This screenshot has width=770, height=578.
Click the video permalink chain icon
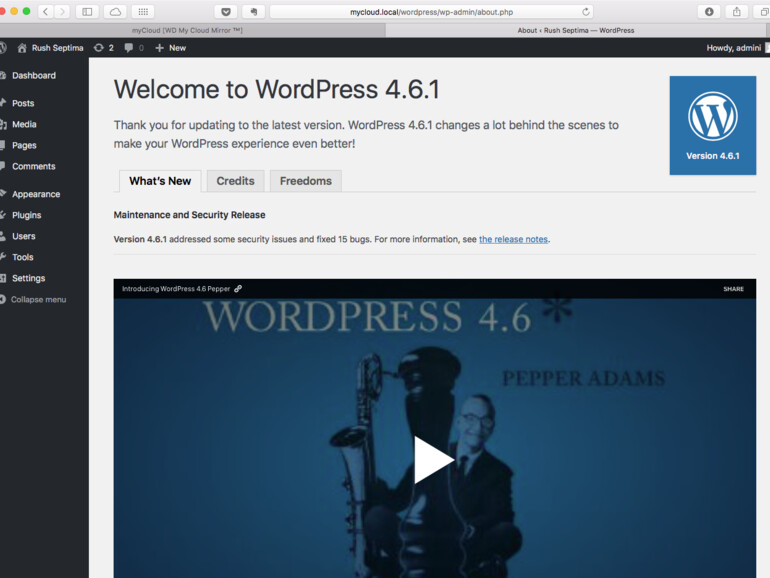(238, 289)
